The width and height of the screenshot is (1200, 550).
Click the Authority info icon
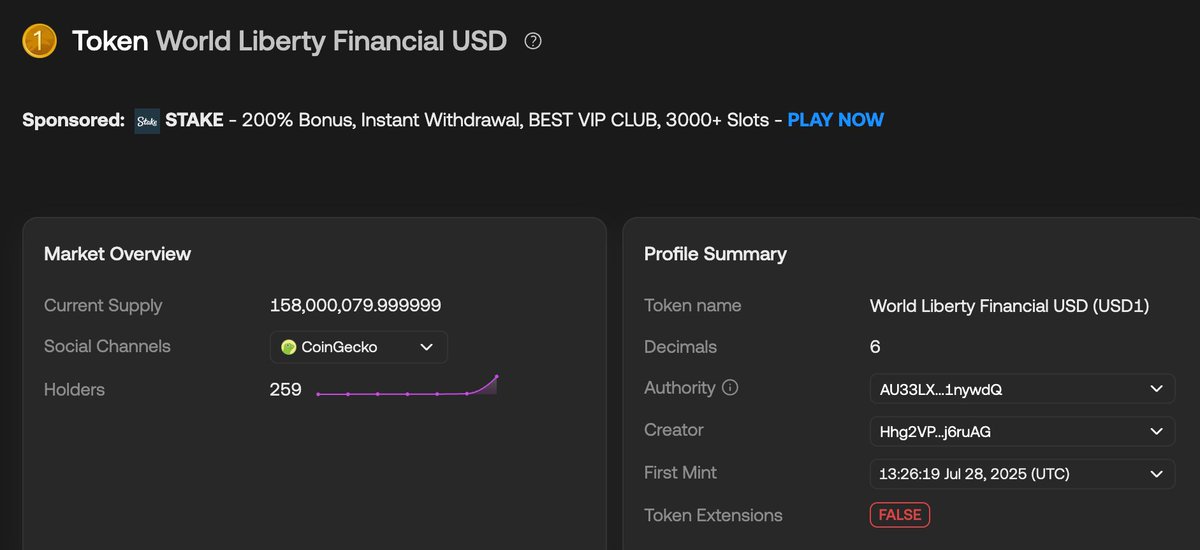(x=730, y=388)
